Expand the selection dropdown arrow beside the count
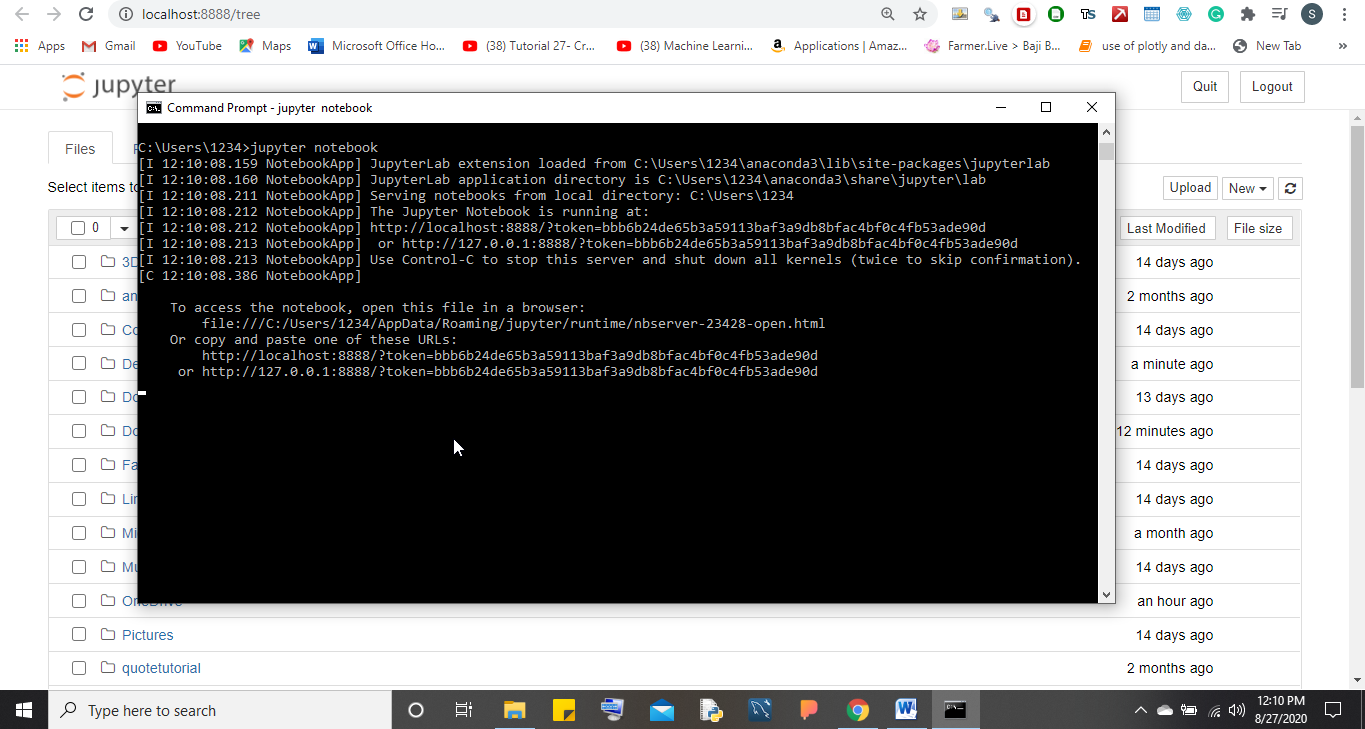 point(124,228)
